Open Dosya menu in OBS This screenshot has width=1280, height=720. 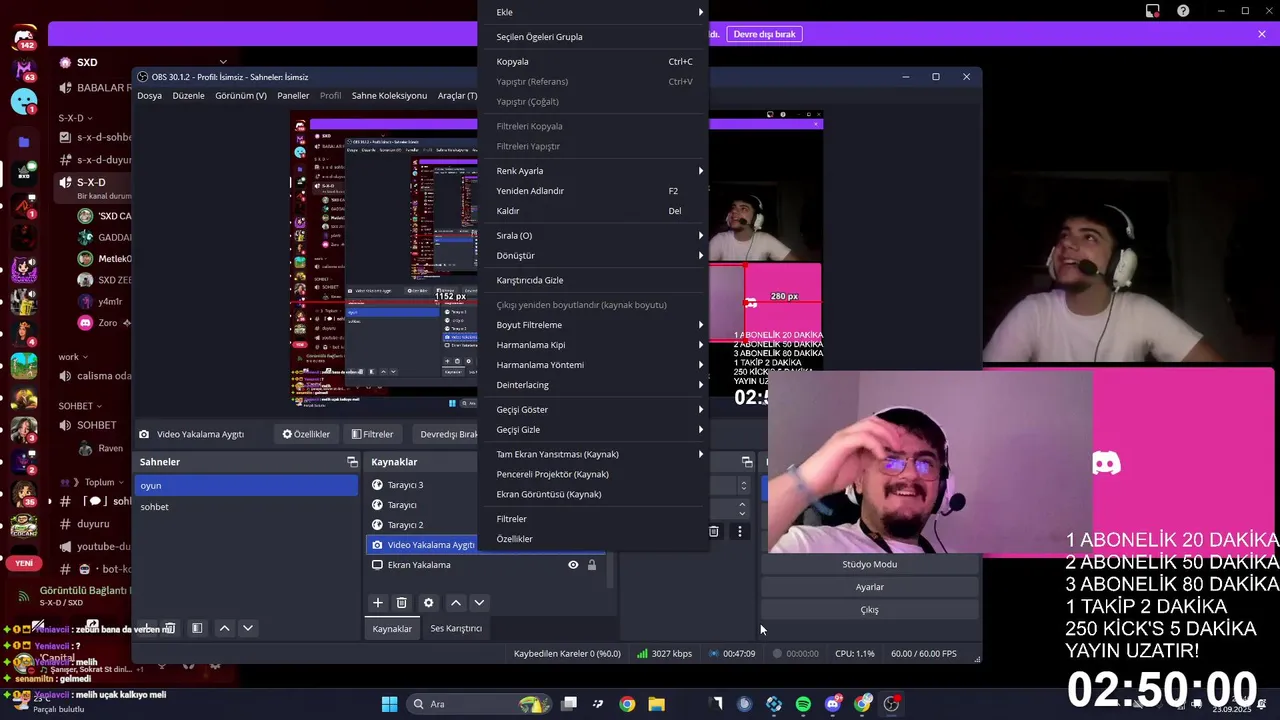coord(149,96)
